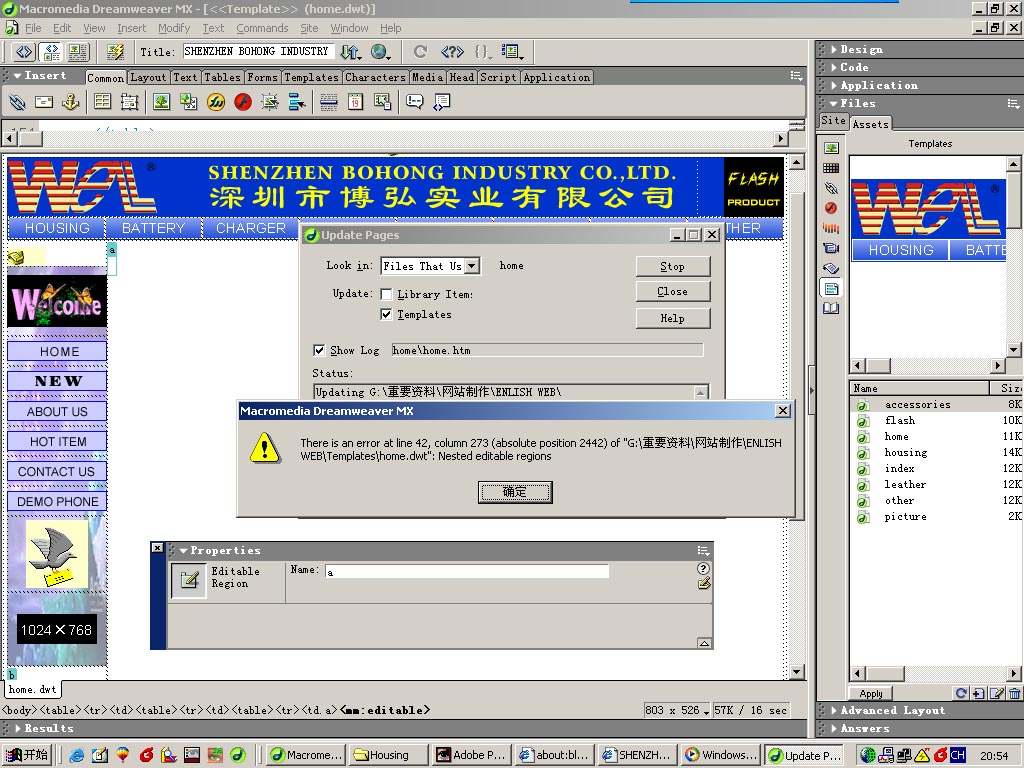Click the Insert Table icon
Image resolution: width=1024 pixels, height=768 pixels.
102,102
